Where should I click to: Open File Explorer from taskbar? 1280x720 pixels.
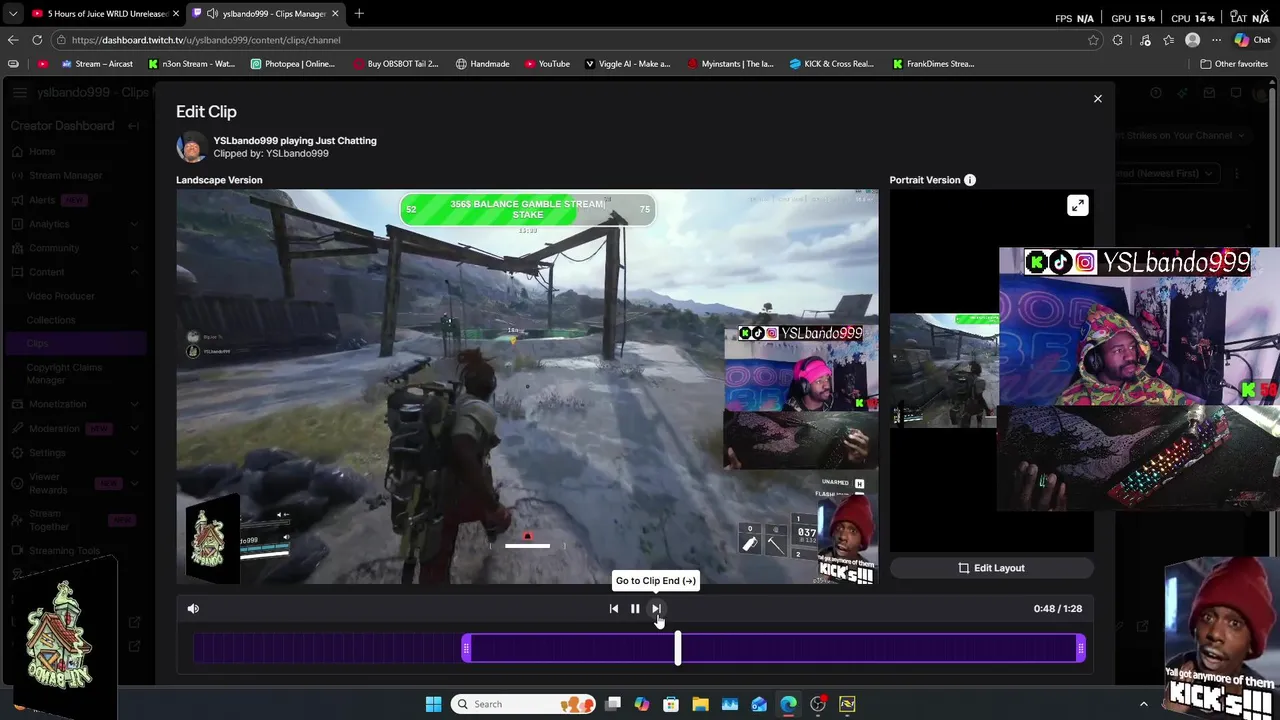[x=700, y=704]
